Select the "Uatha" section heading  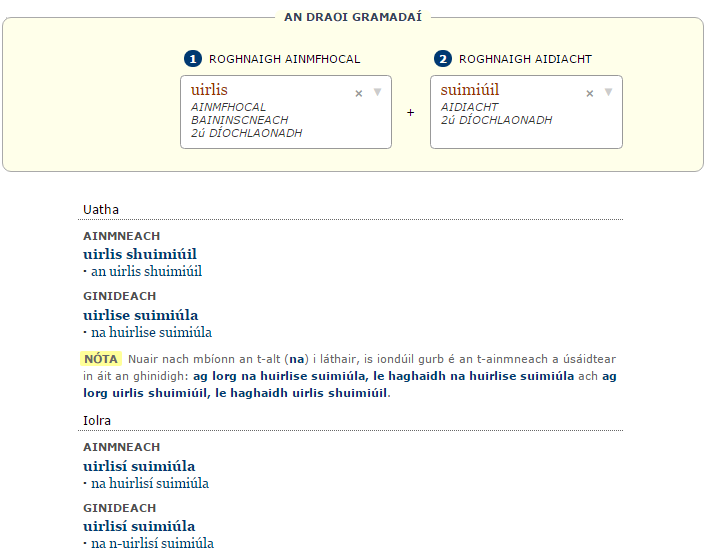coord(101,210)
